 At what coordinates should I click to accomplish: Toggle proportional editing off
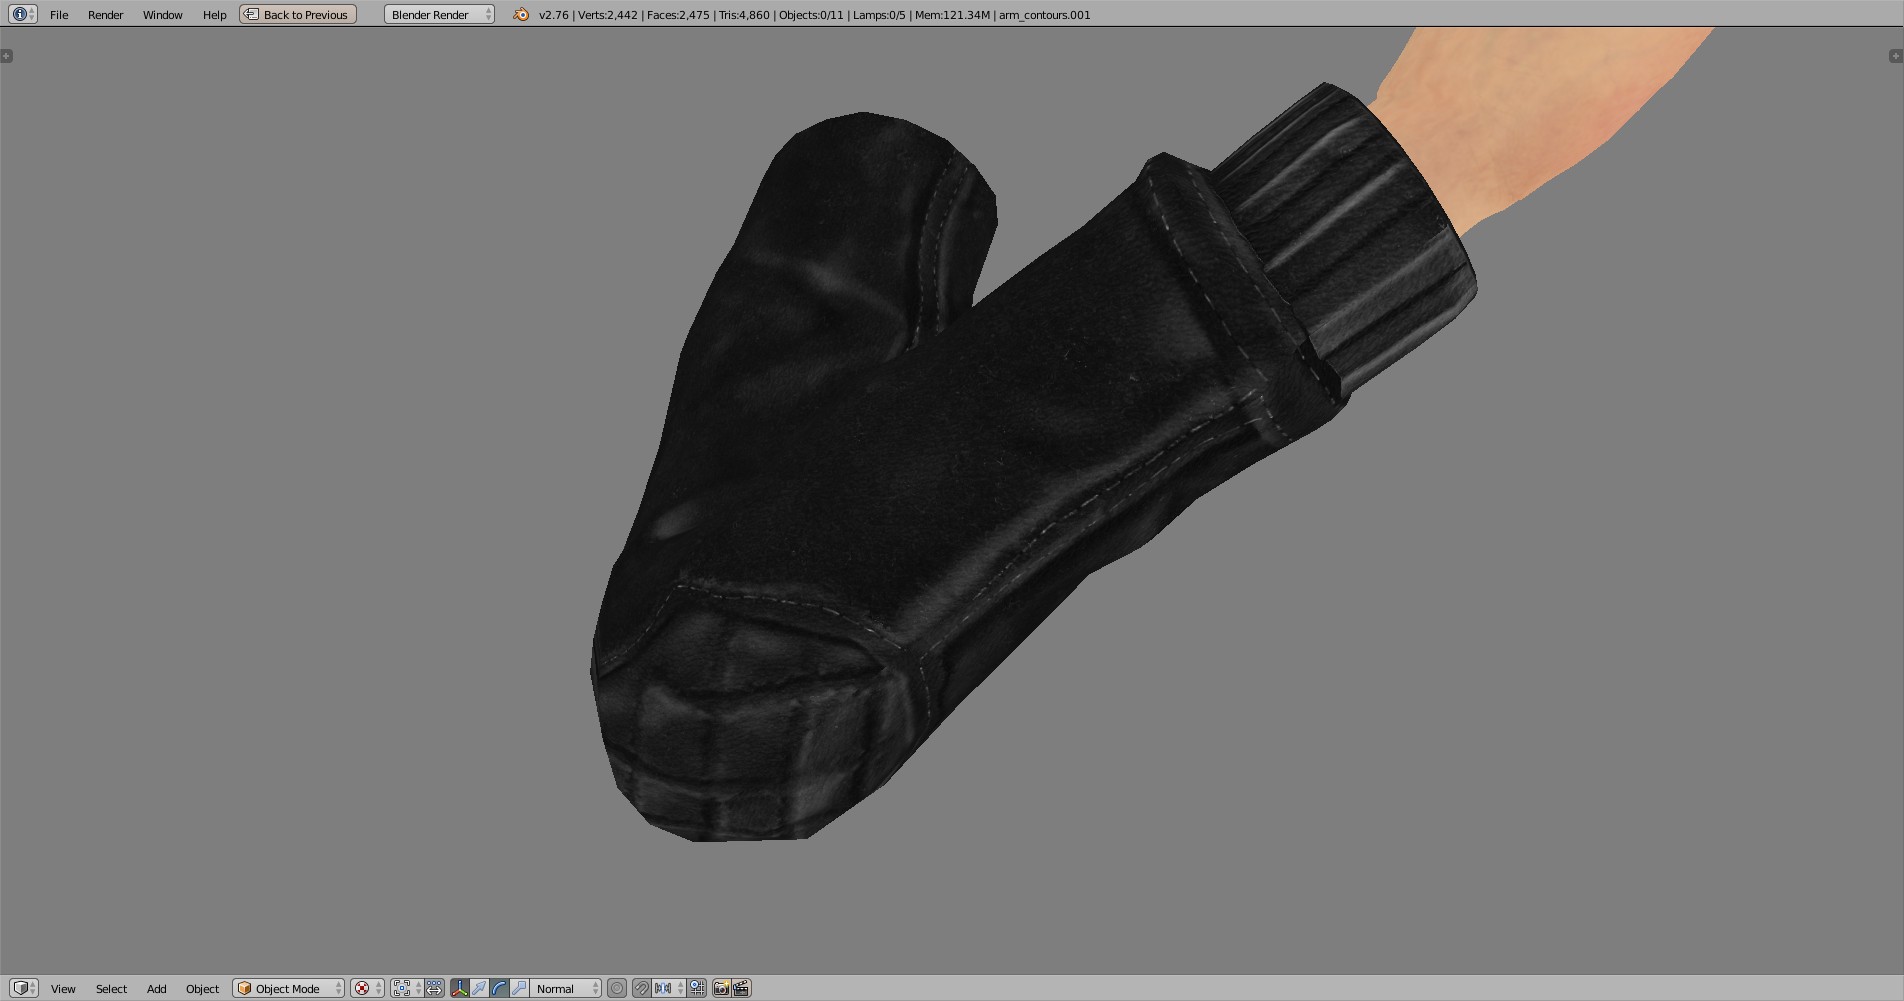point(617,989)
